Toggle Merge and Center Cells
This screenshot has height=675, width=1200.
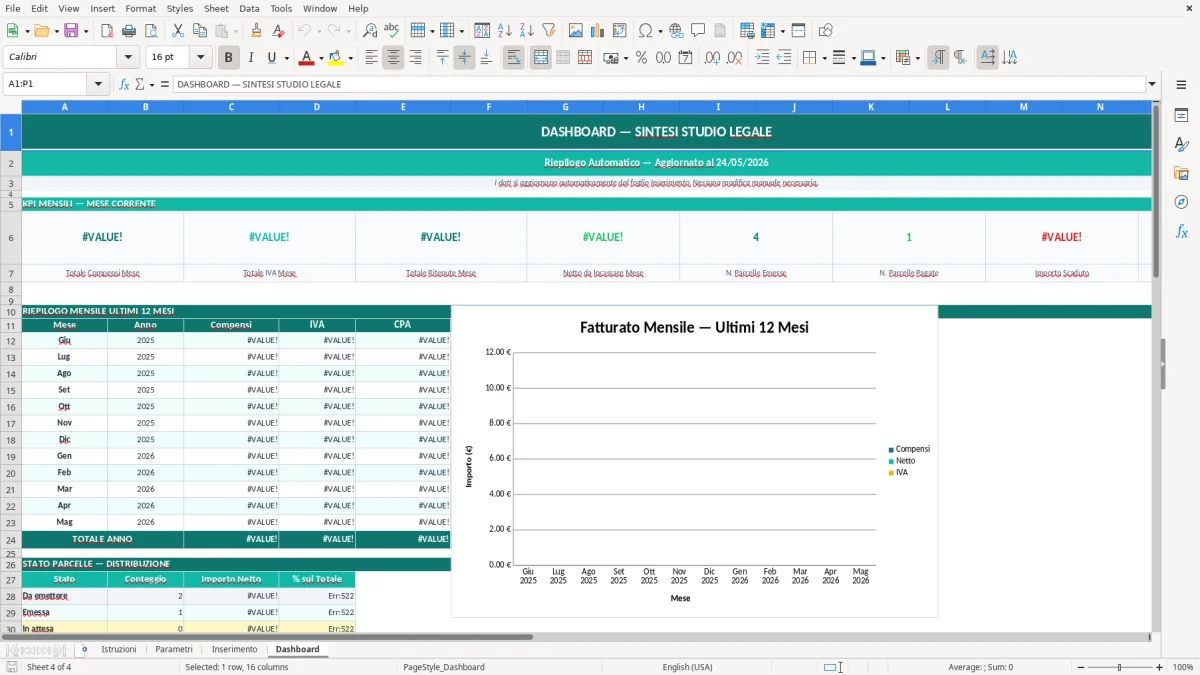(541, 58)
